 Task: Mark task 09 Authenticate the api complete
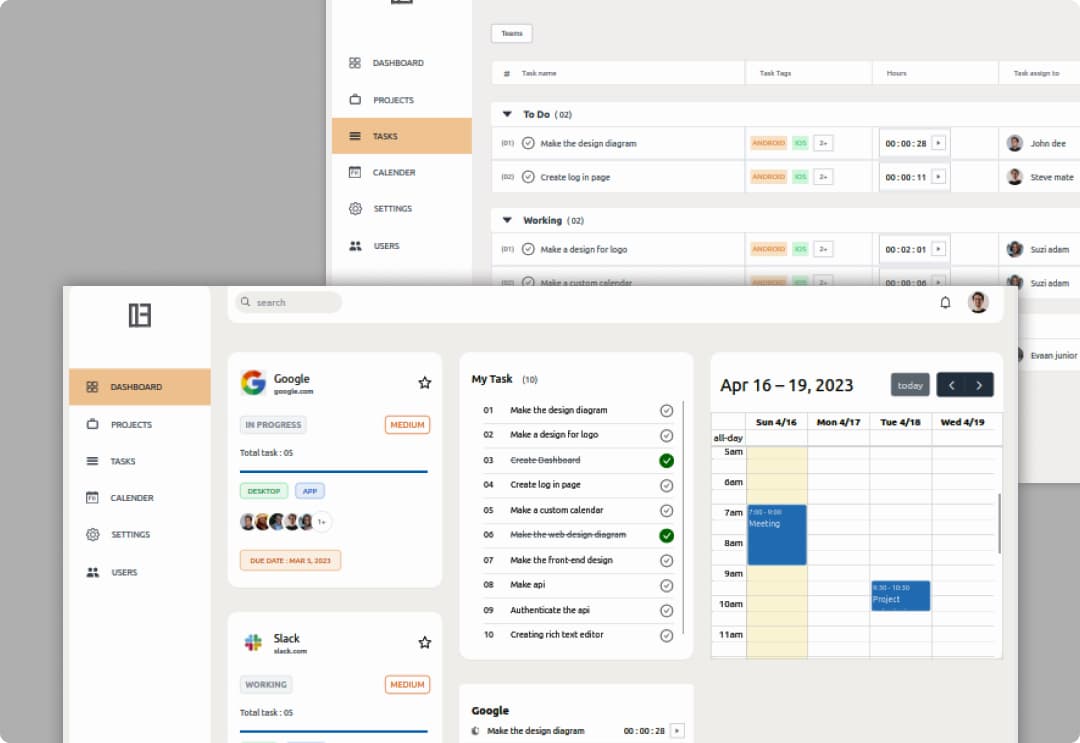tap(666, 611)
